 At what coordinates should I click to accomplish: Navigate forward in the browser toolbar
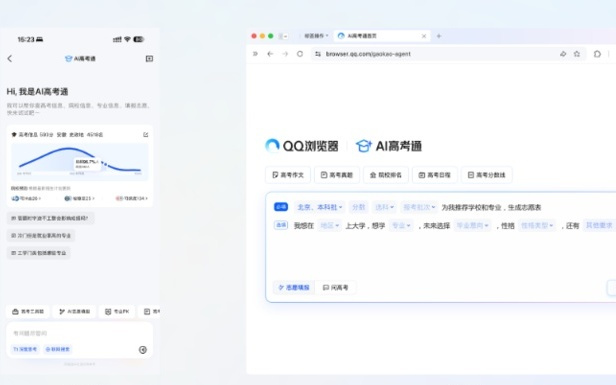click(285, 54)
